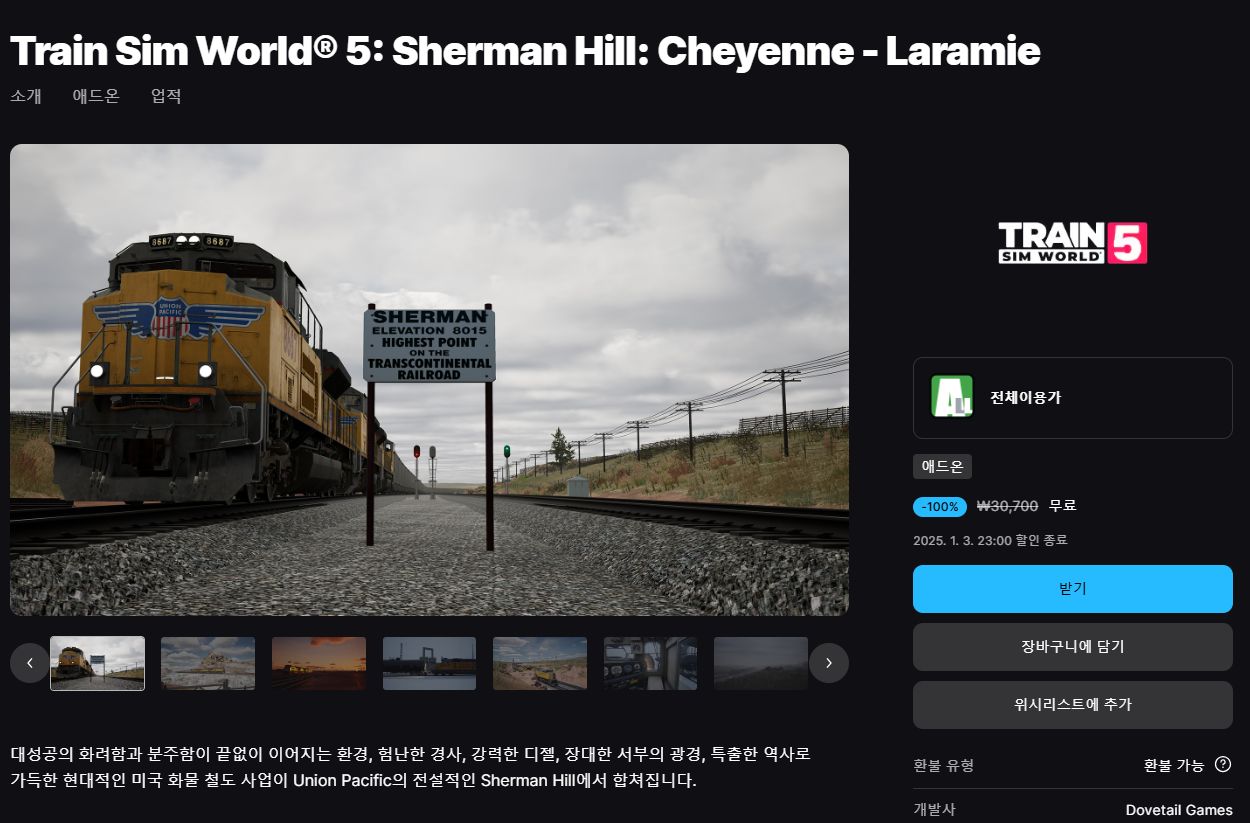Open the 전체이용가 rating card
This screenshot has height=823, width=1250.
[x=1072, y=398]
